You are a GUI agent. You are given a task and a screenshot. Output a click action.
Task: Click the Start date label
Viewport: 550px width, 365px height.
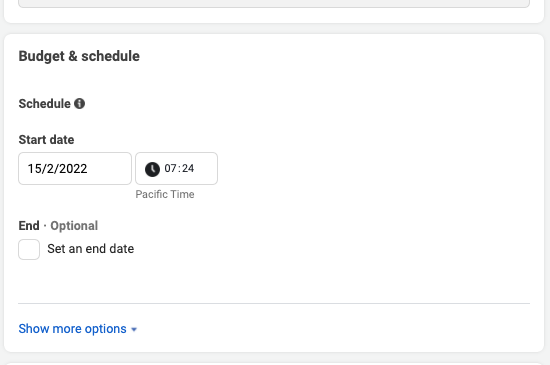(46, 140)
